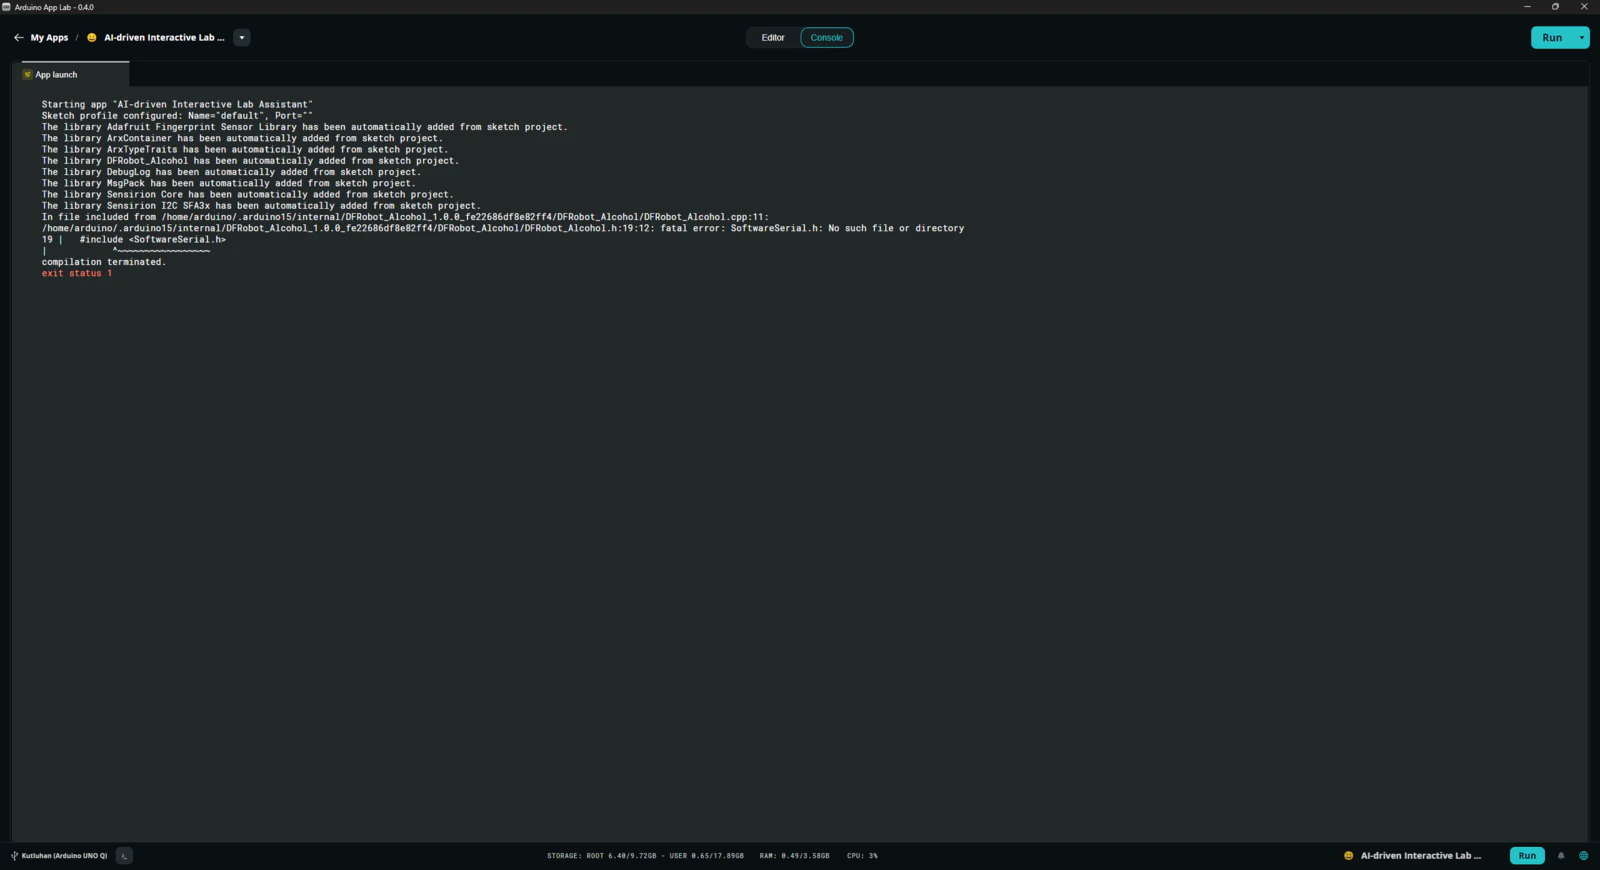
Task: Open the app options dropdown next to the title
Action: tap(242, 38)
